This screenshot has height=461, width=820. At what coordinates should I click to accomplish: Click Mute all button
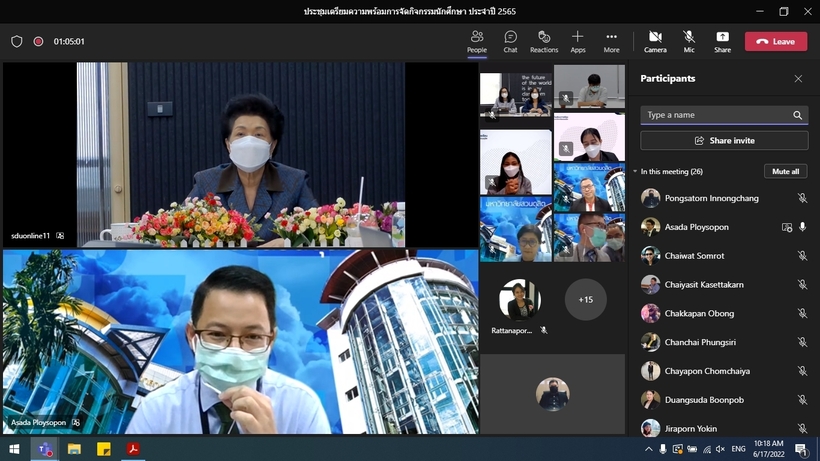(x=785, y=171)
